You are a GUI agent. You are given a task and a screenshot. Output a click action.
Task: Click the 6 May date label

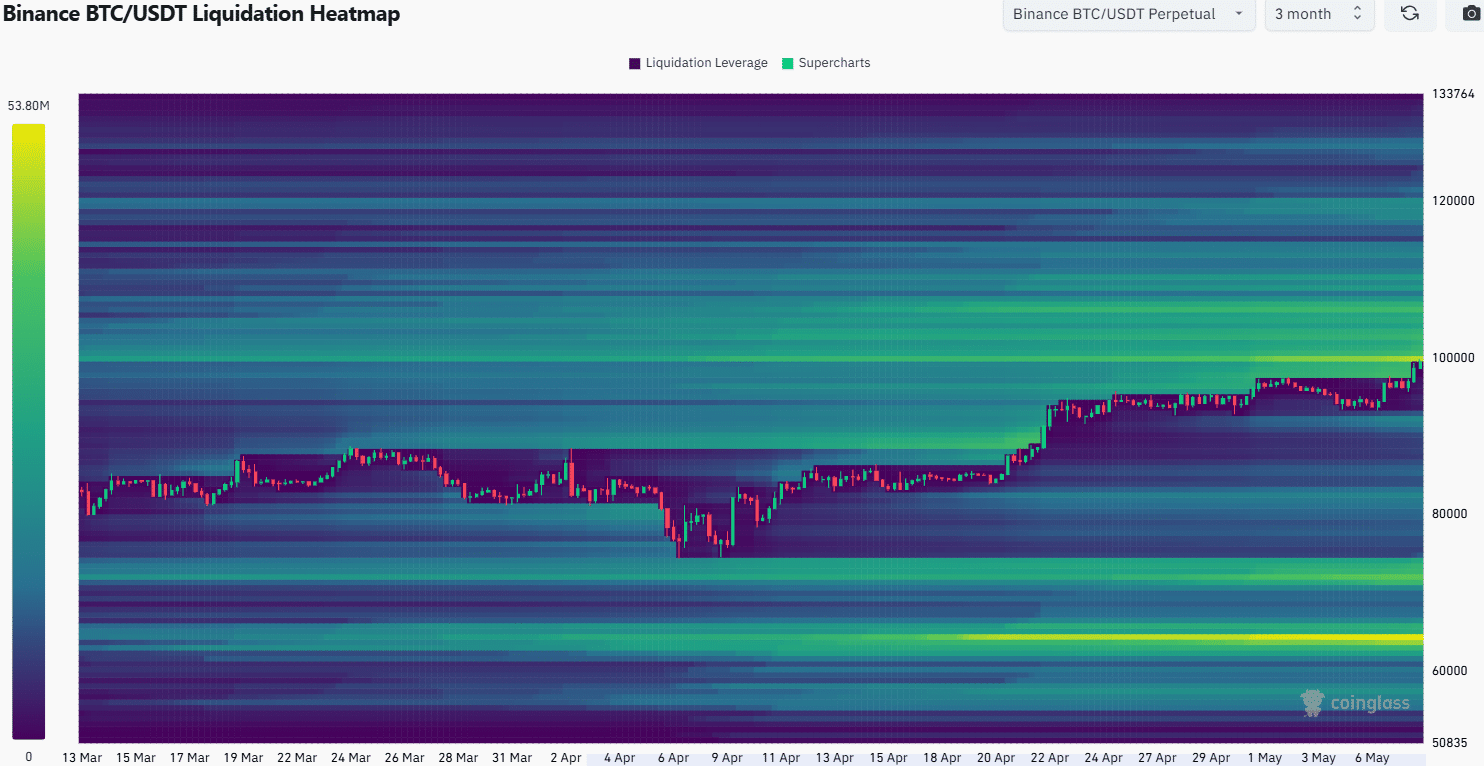pyautogui.click(x=1372, y=758)
